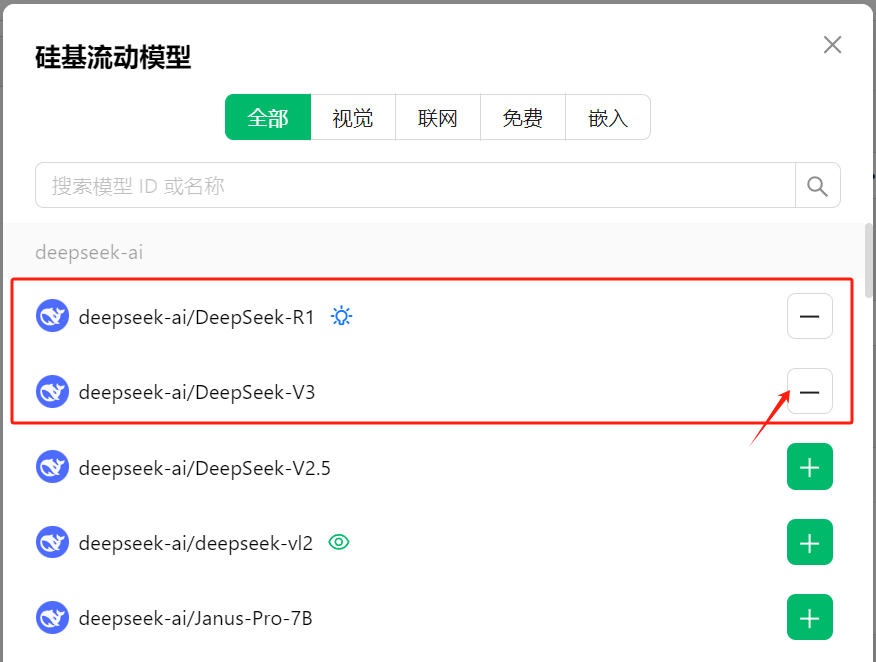Viewport: 876px width, 662px height.
Task: Click the reasoning sun icon next to DeepSeek-R1
Action: coord(340,314)
